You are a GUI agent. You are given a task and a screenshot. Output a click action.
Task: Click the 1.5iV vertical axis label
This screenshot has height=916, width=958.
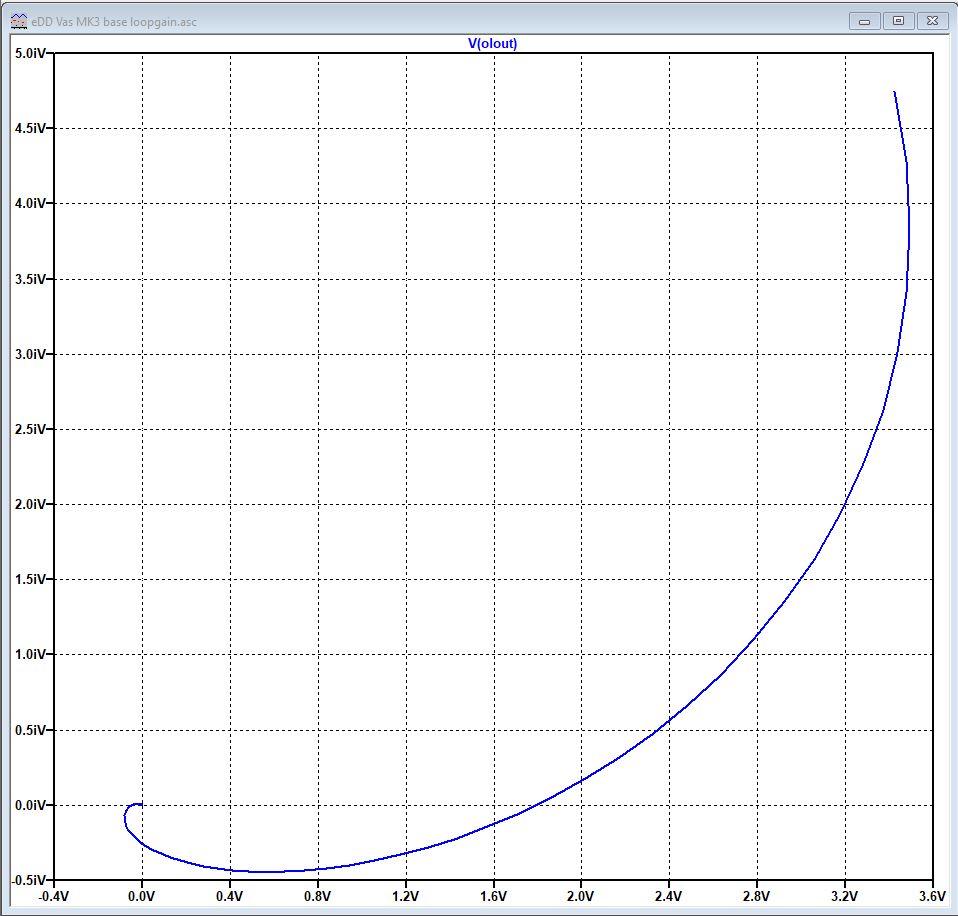30,579
